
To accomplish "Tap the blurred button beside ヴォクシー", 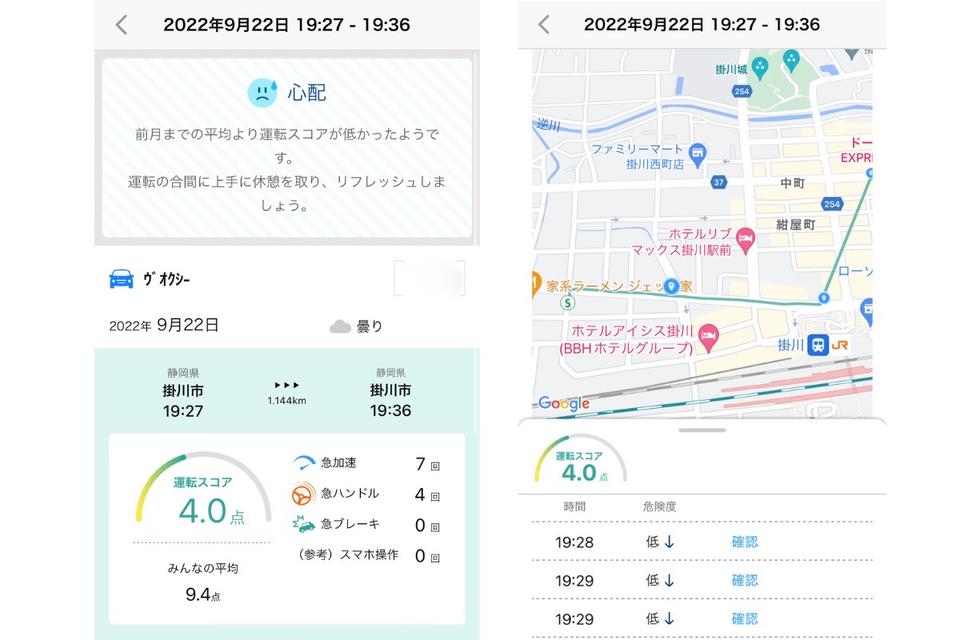I will click(x=429, y=278).
